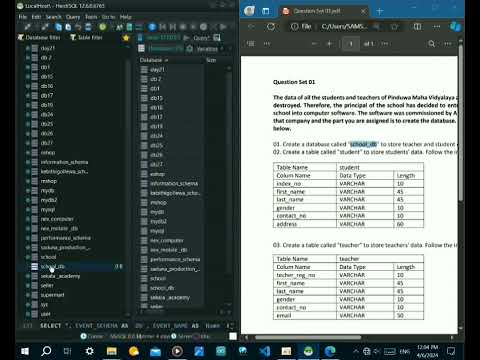Screen dimensions: 480x360
Task: Click the PDF vertical scrollbar
Action: (x=461, y=122)
